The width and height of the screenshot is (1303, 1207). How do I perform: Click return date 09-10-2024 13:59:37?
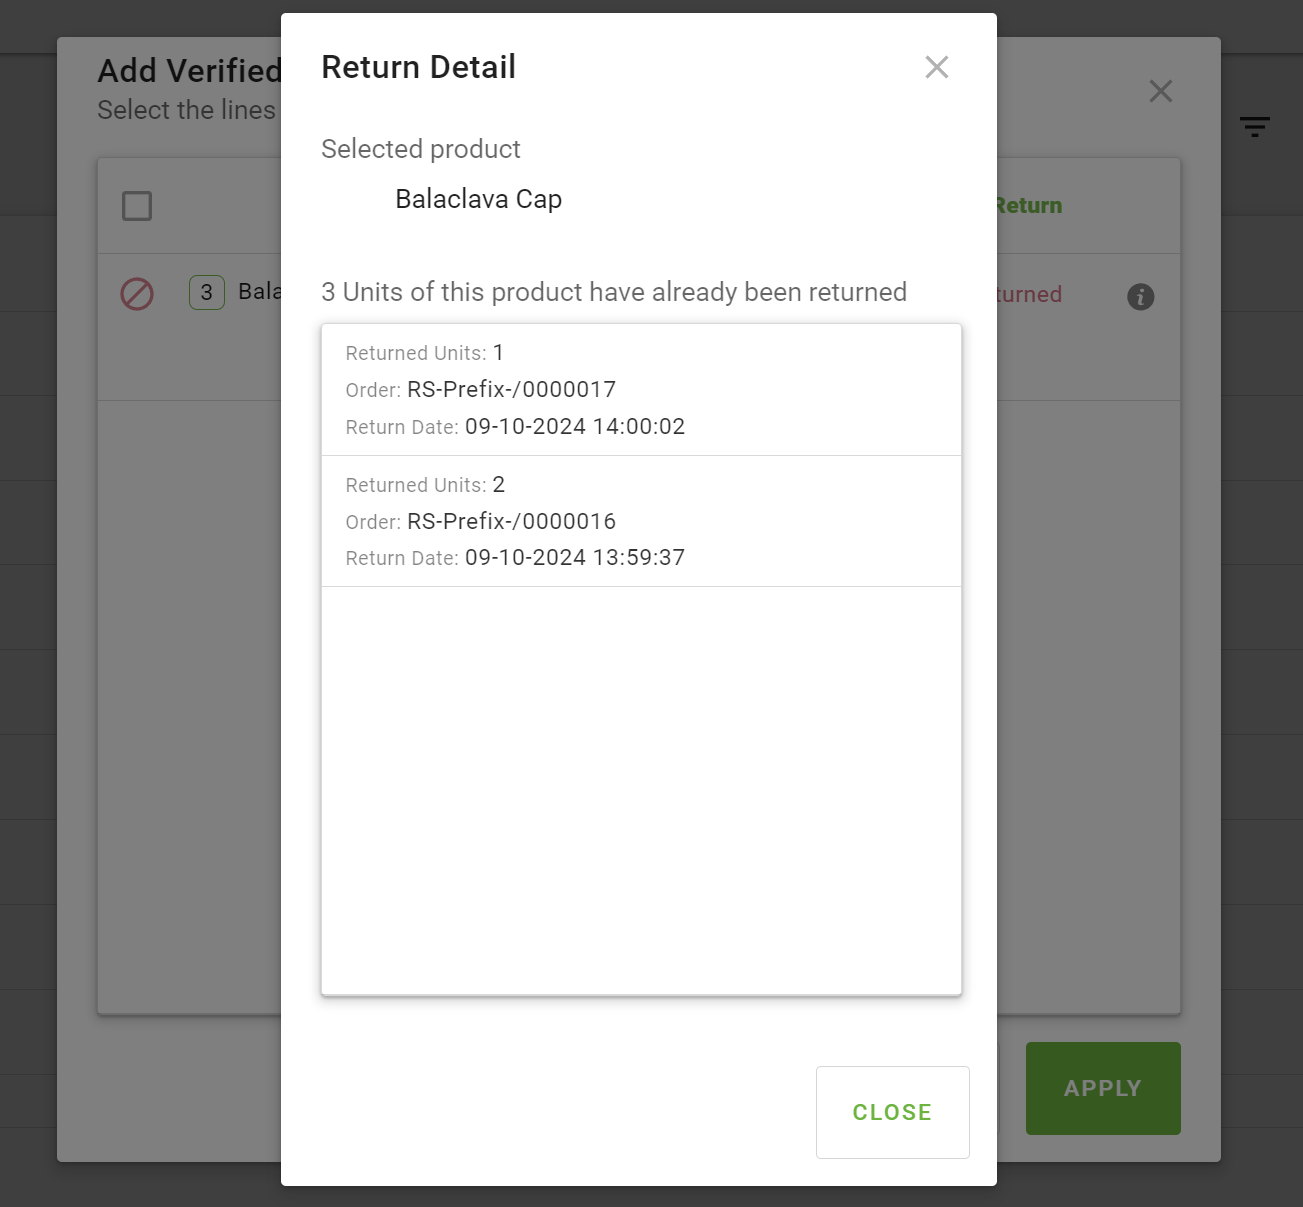pos(575,558)
